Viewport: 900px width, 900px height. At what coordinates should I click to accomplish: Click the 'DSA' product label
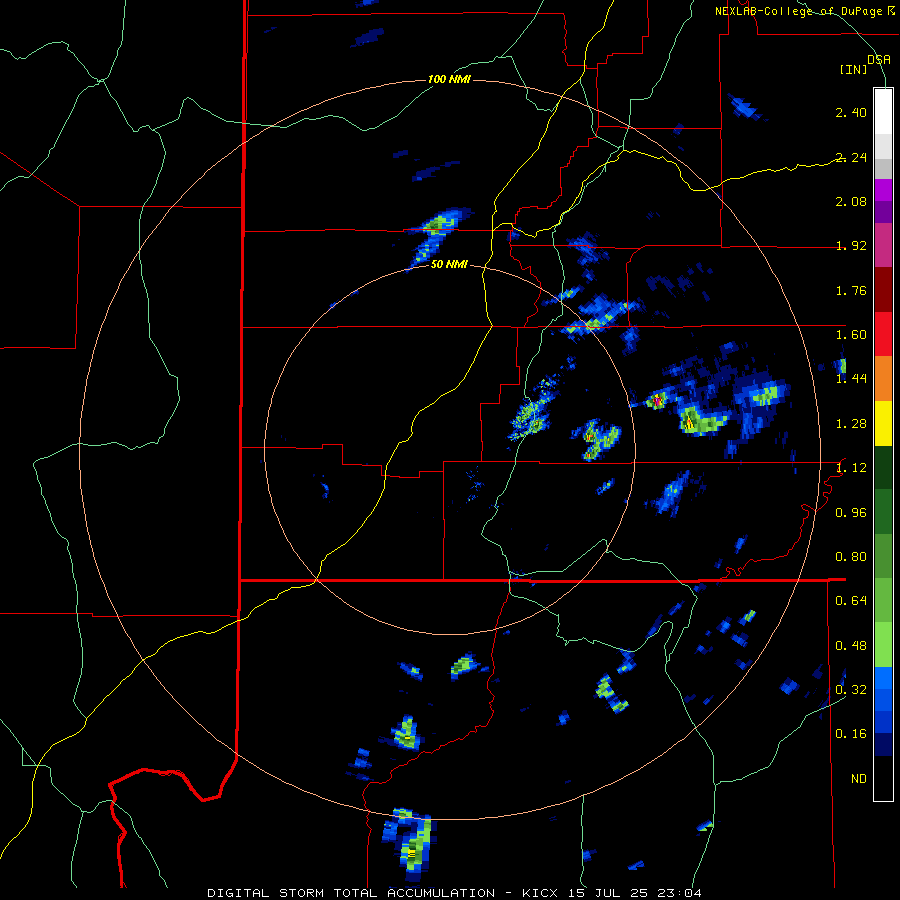(879, 60)
